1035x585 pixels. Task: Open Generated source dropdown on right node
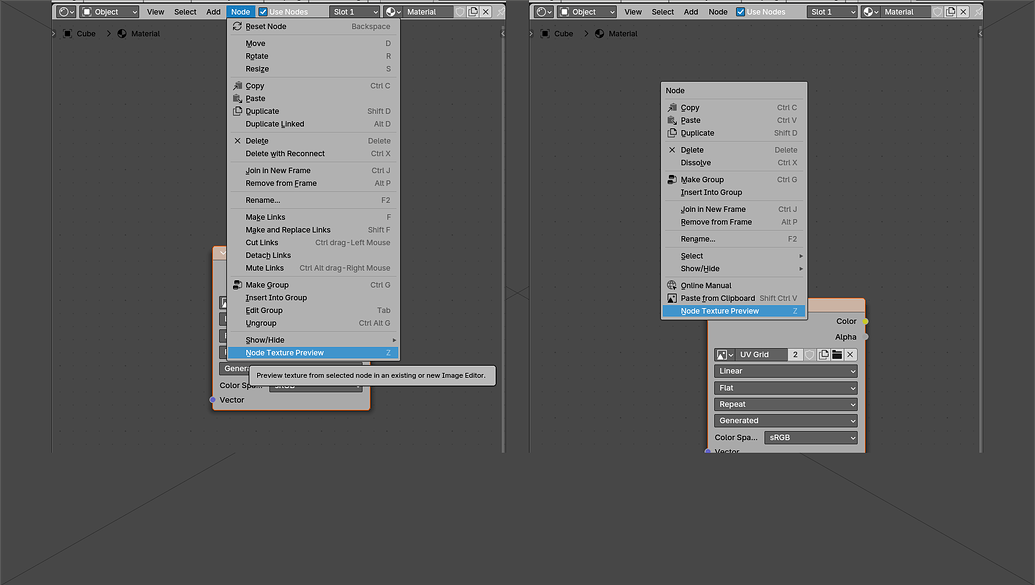tap(786, 421)
